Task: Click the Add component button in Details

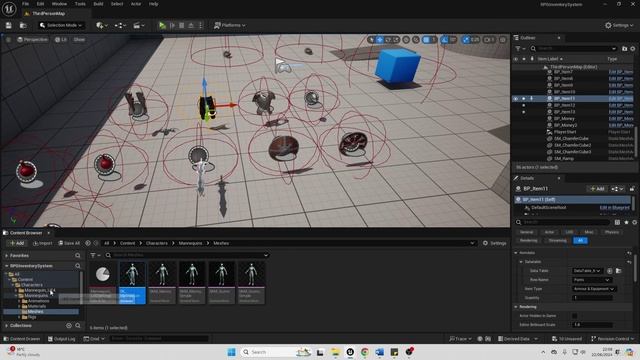Action: (x=597, y=189)
